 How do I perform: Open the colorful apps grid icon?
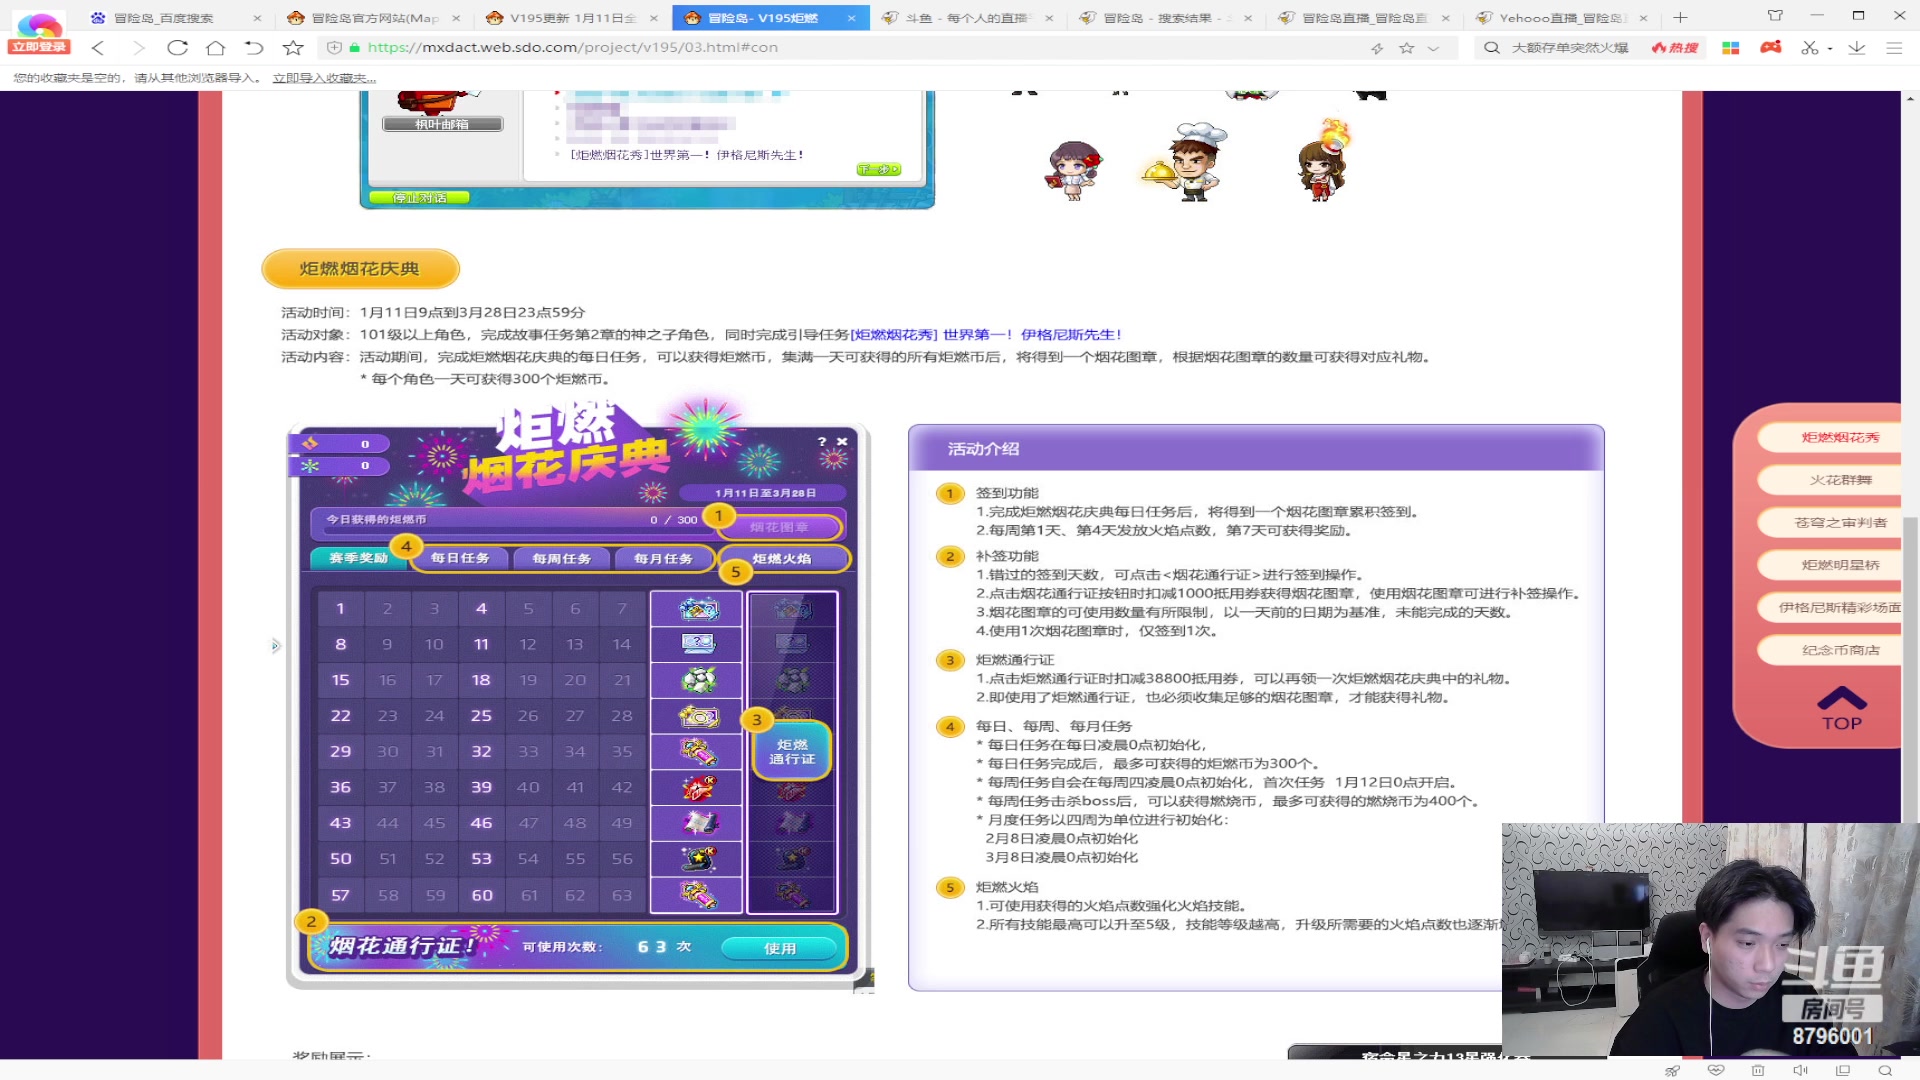click(x=1731, y=47)
